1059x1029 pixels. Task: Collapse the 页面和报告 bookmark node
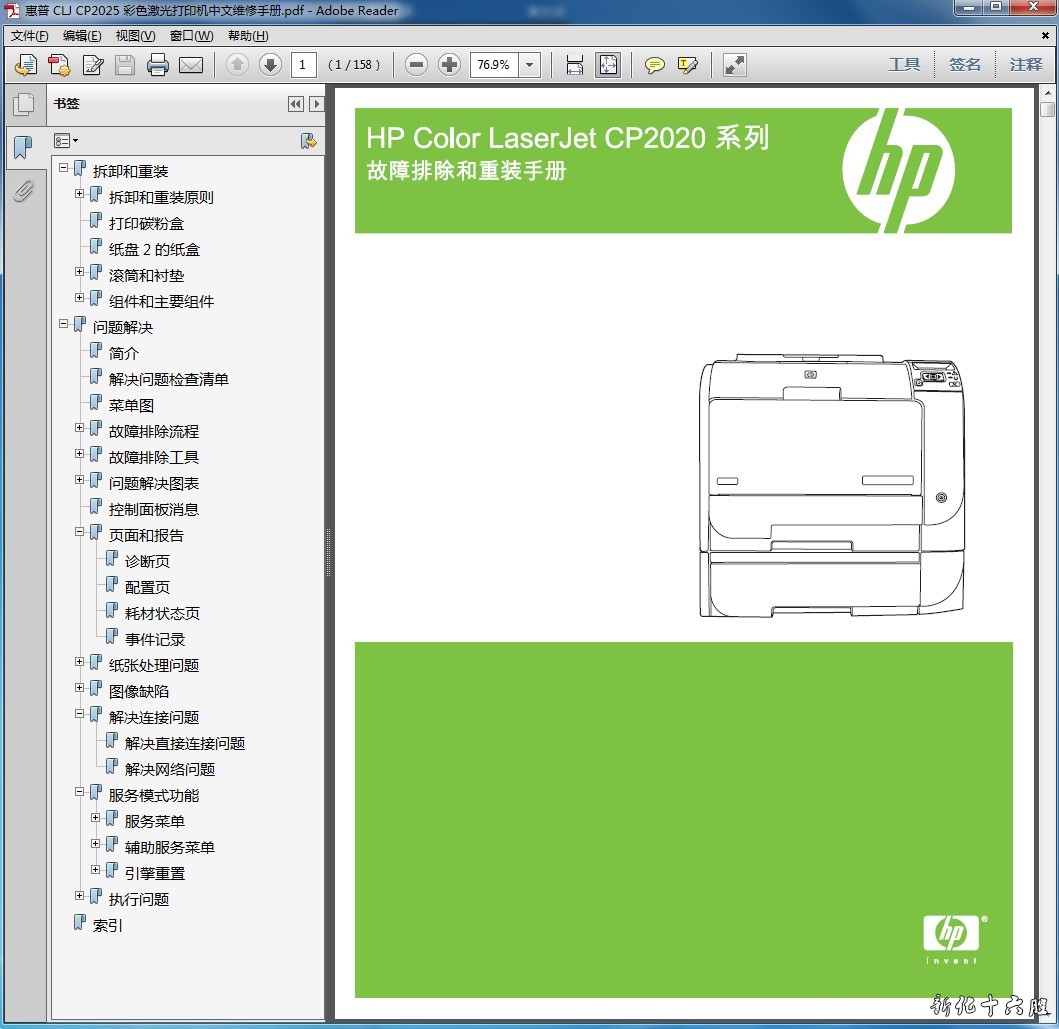point(80,534)
